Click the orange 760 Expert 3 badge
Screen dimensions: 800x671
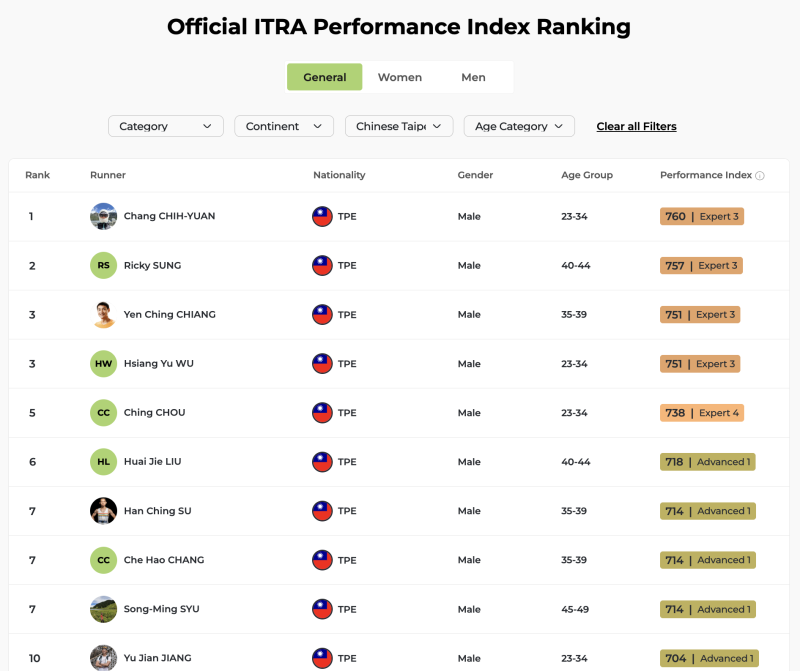coord(702,216)
